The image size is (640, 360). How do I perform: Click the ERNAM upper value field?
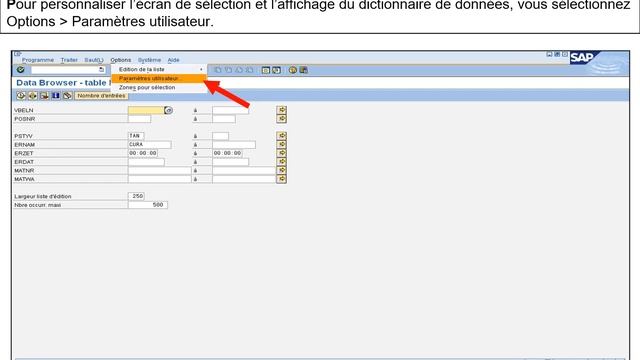click(x=234, y=144)
